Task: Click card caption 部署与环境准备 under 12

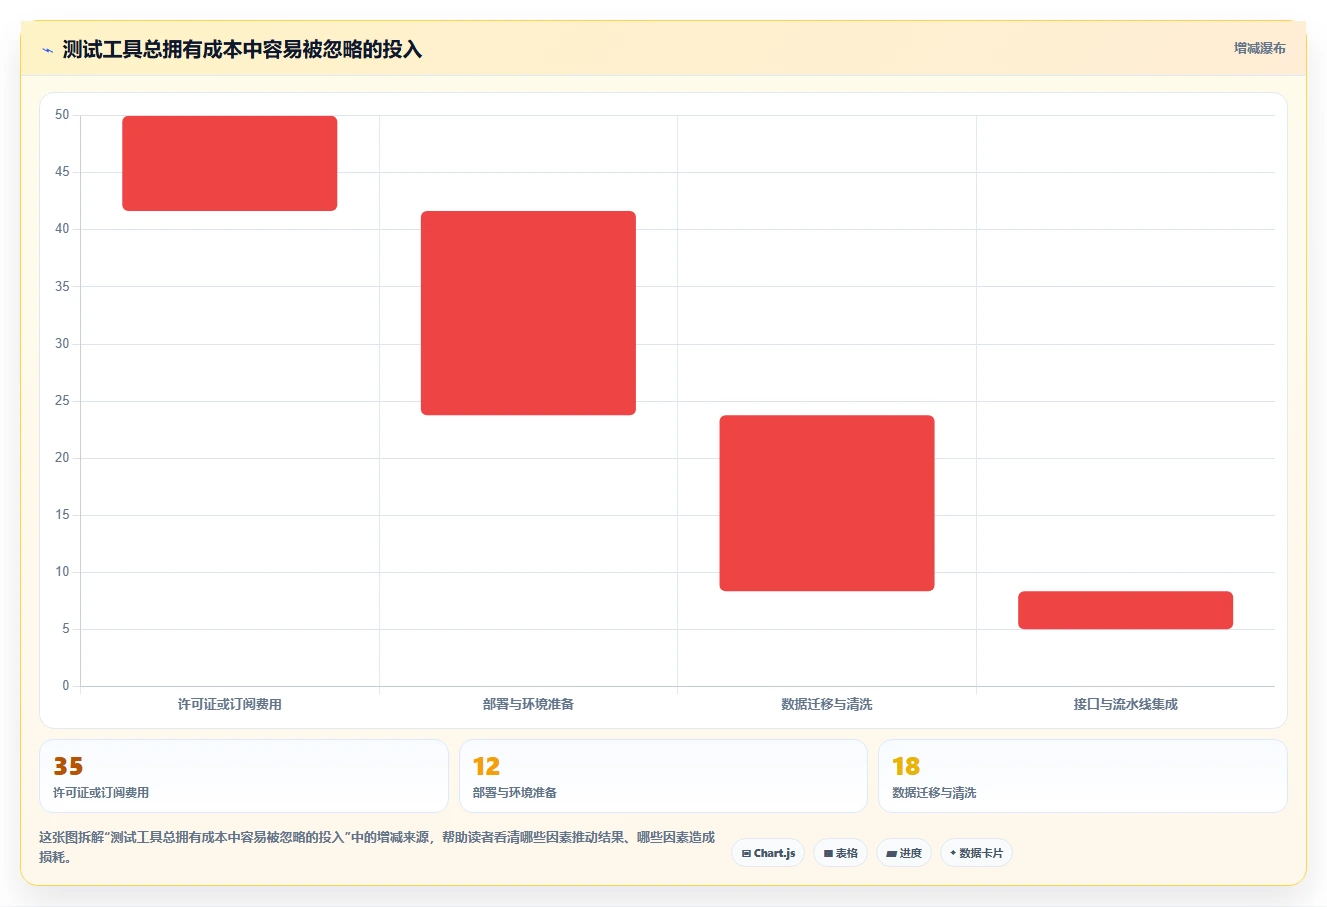Action: coord(515,793)
